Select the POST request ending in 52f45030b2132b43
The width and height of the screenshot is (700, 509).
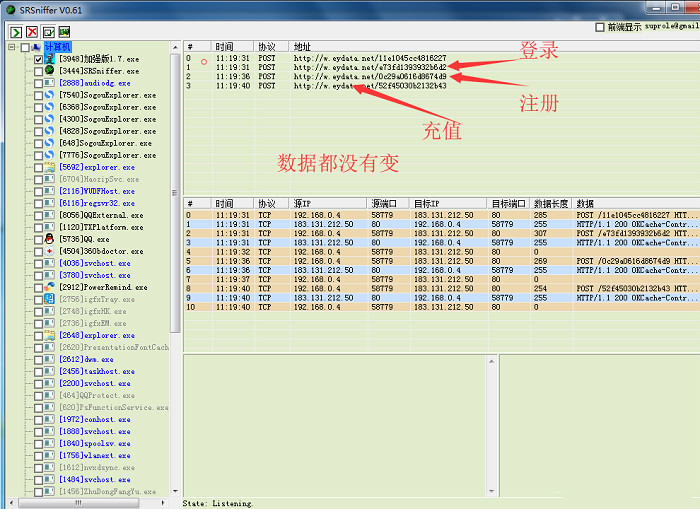pos(370,87)
